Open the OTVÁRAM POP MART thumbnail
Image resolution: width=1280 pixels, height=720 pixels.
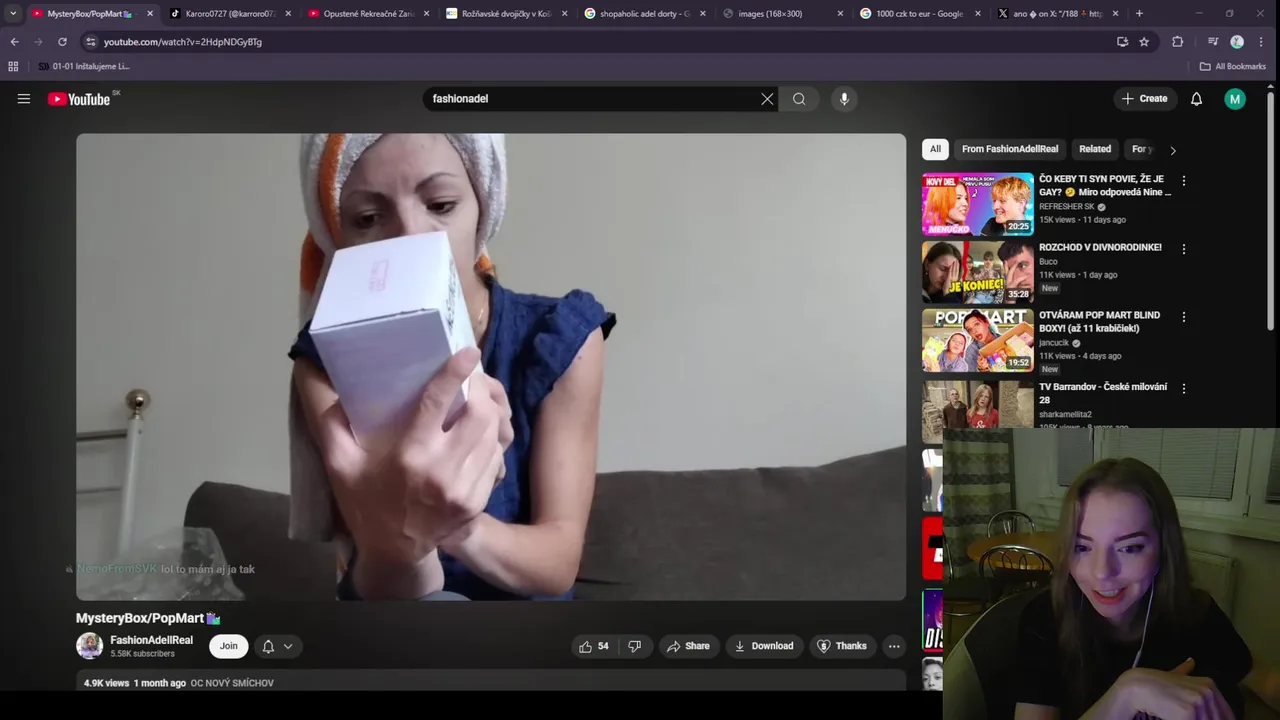[x=977, y=340]
